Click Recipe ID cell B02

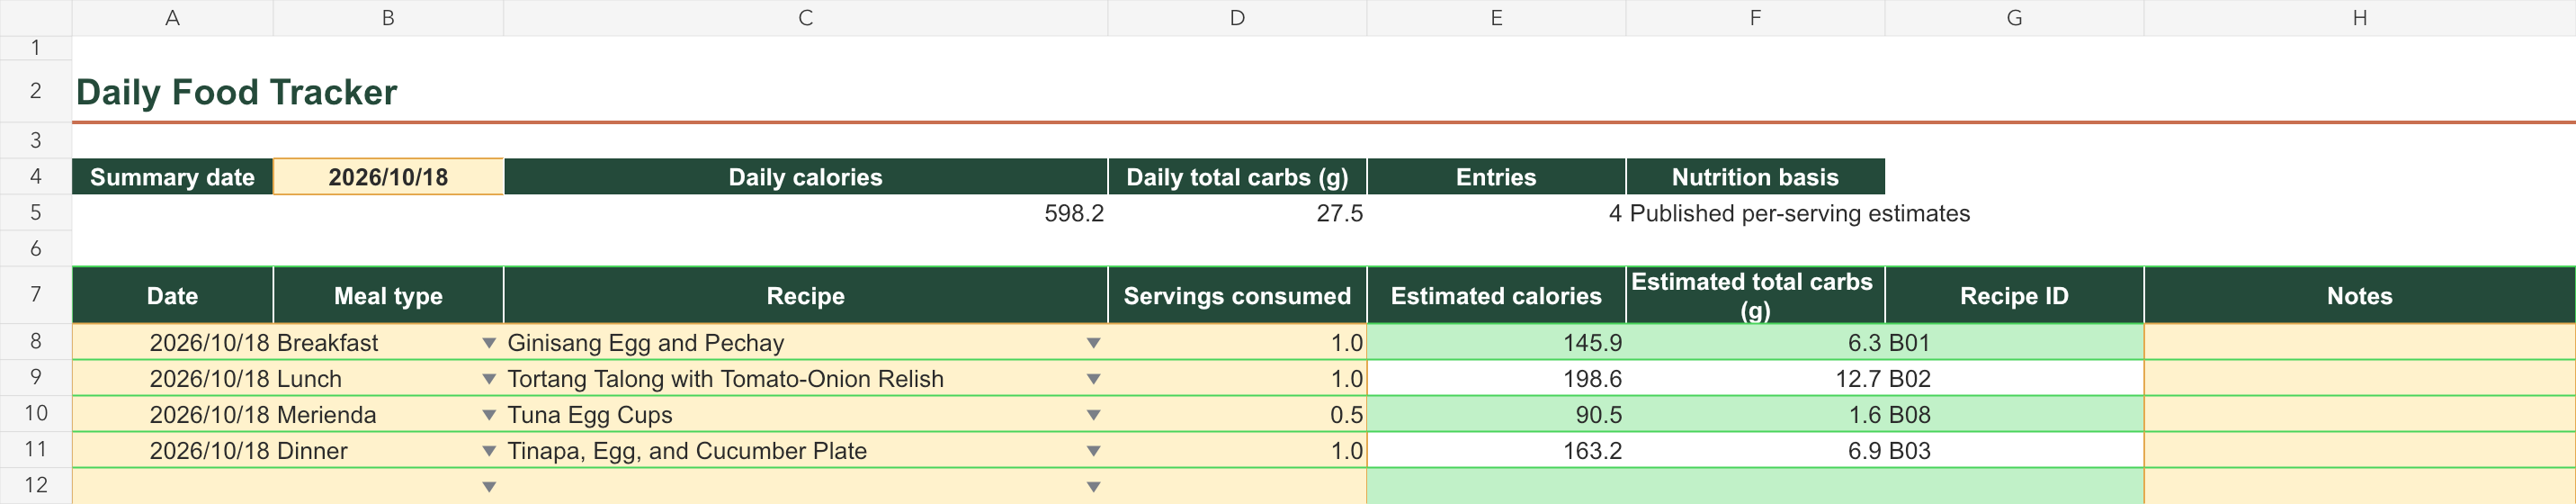(x=2014, y=379)
